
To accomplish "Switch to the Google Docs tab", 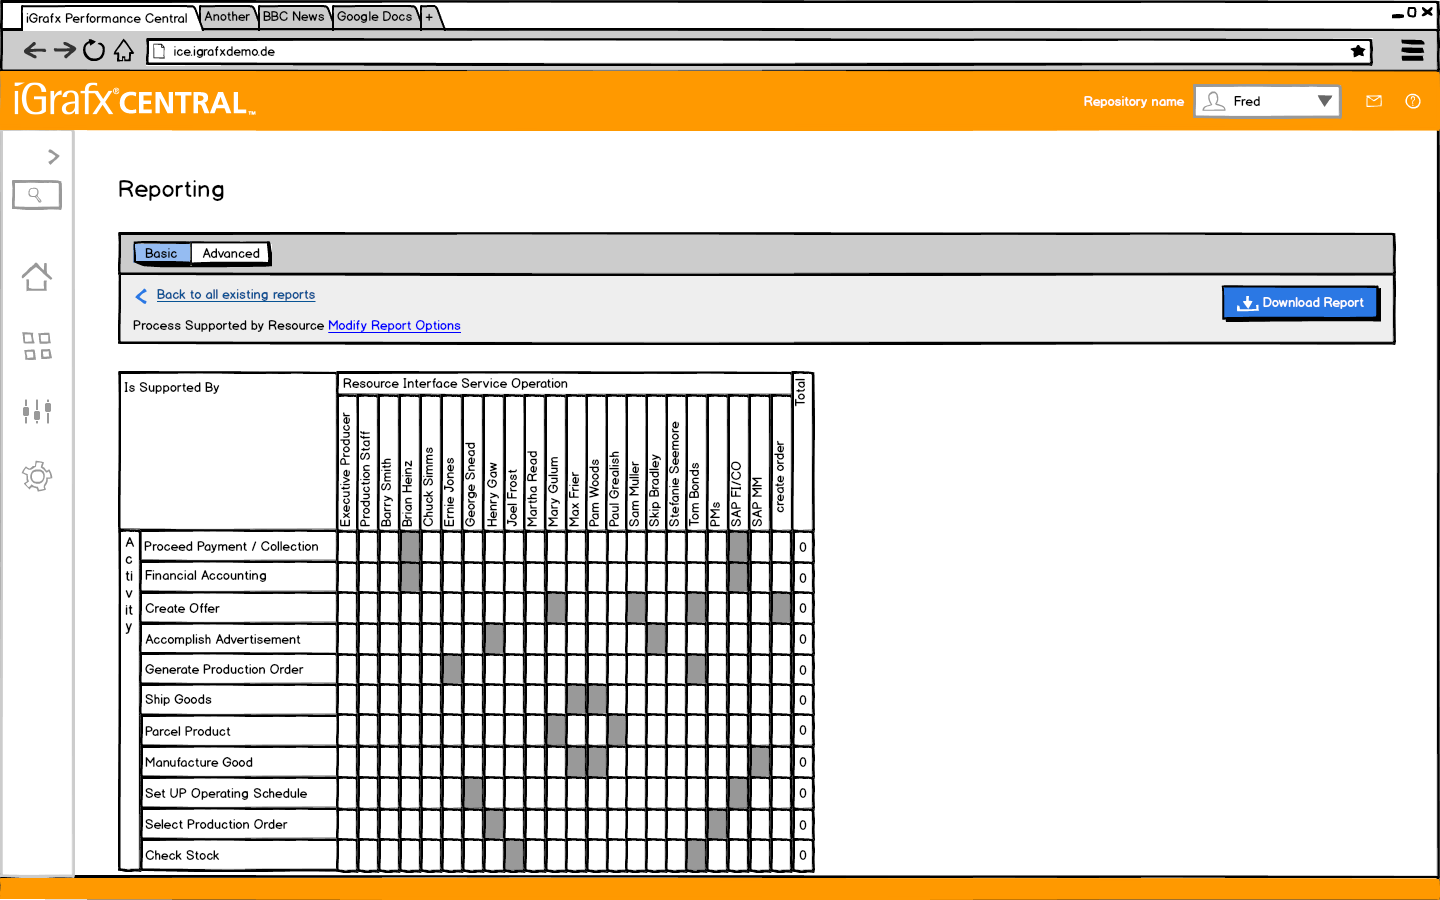I will 374,17.
